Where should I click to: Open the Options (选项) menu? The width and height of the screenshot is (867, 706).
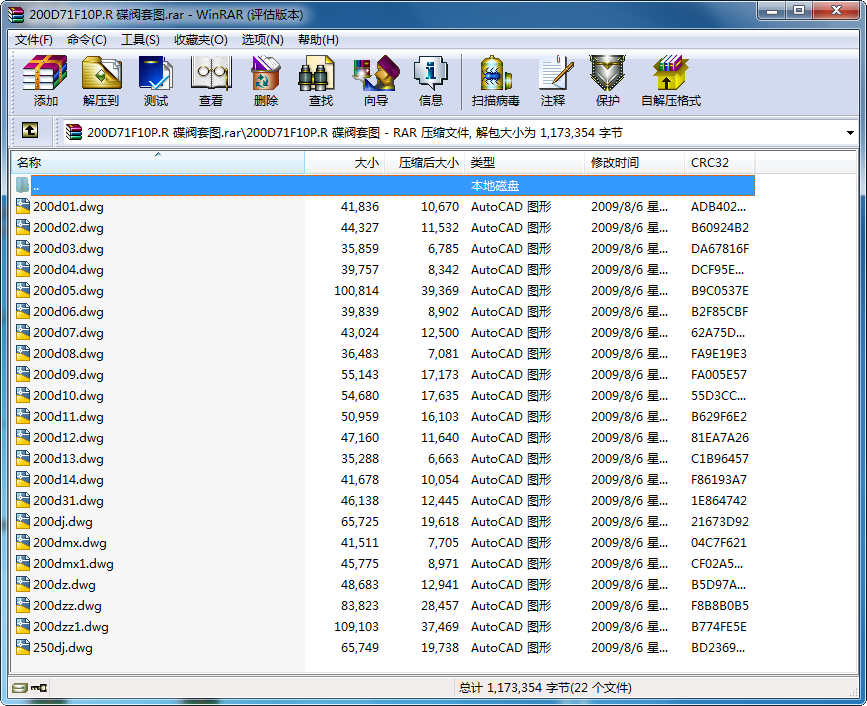(263, 40)
